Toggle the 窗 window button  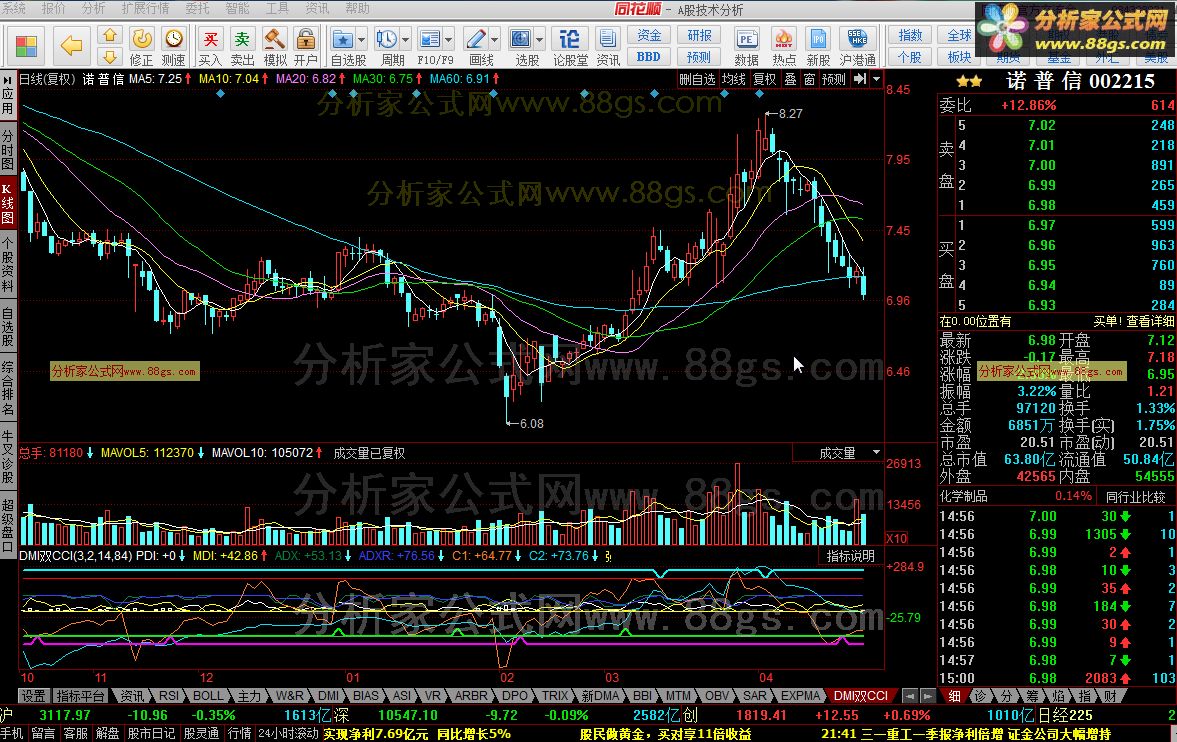click(x=809, y=79)
